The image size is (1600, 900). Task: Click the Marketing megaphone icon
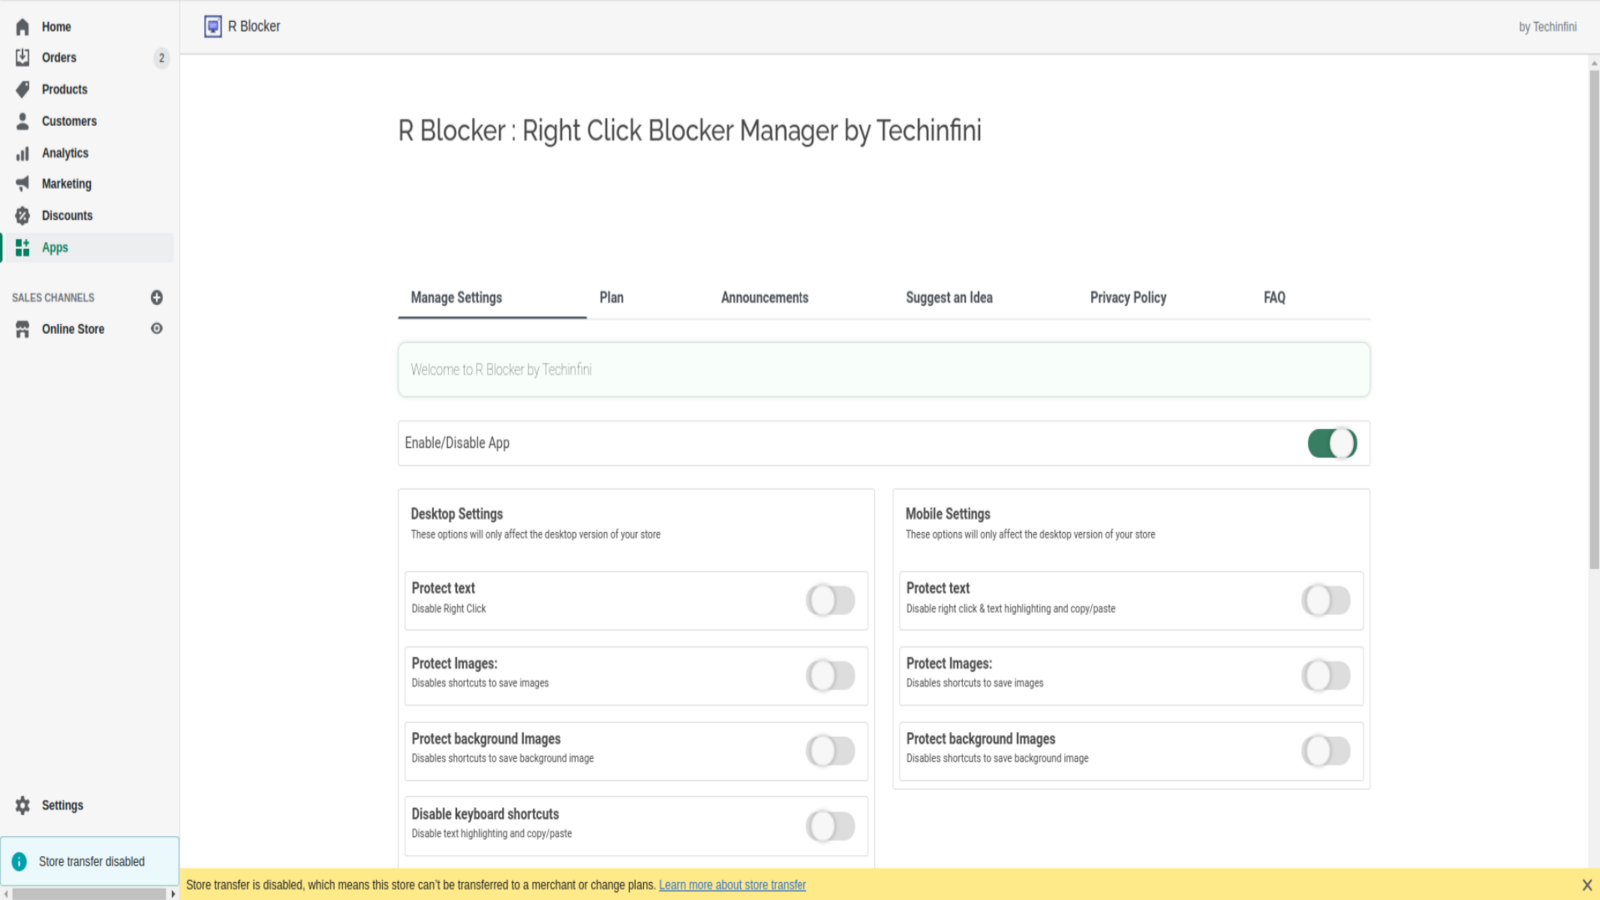[x=22, y=184]
